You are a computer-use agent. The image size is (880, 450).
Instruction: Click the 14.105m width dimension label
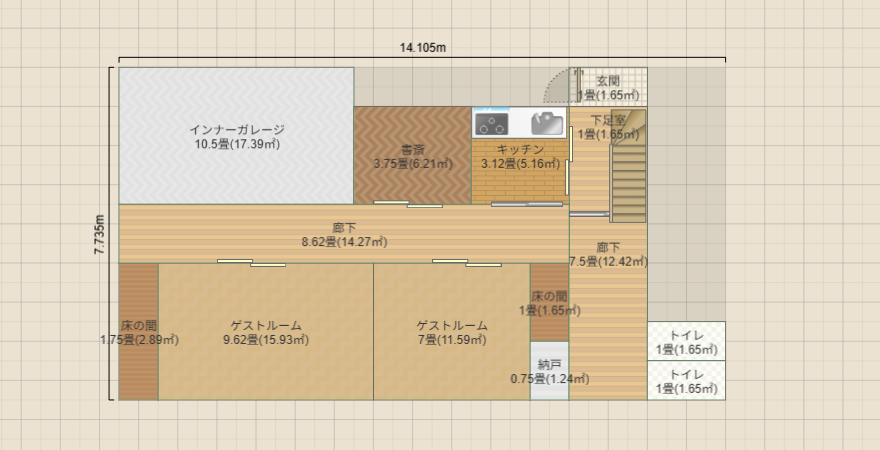423,48
